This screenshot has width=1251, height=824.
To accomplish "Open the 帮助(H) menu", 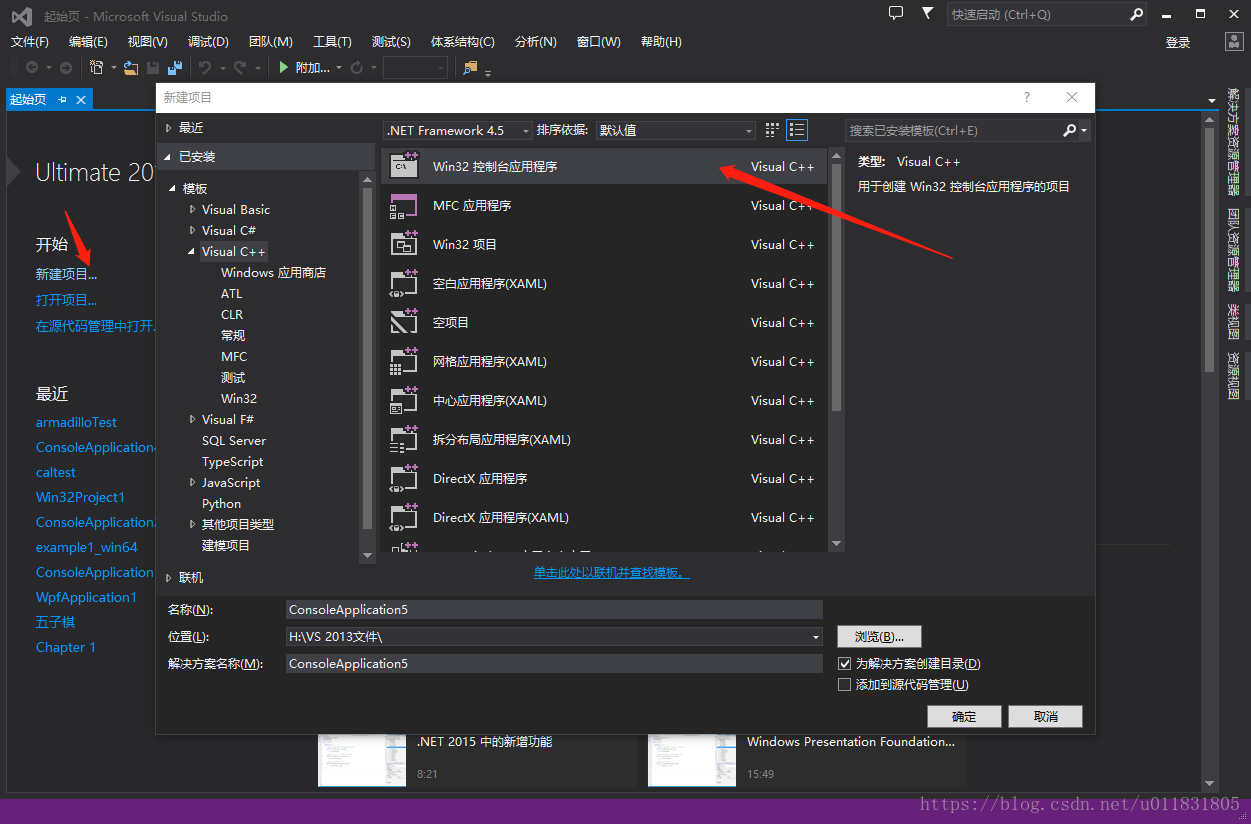I will (x=661, y=42).
